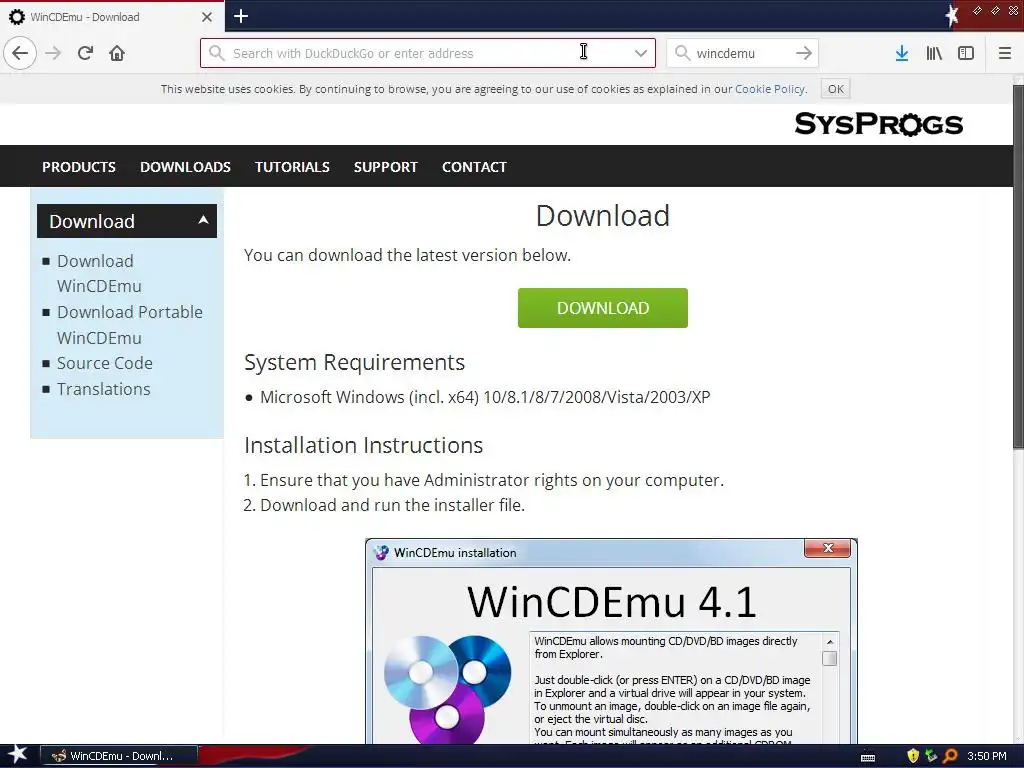Open the CONTACT menu
The image size is (1024, 768).
click(474, 167)
